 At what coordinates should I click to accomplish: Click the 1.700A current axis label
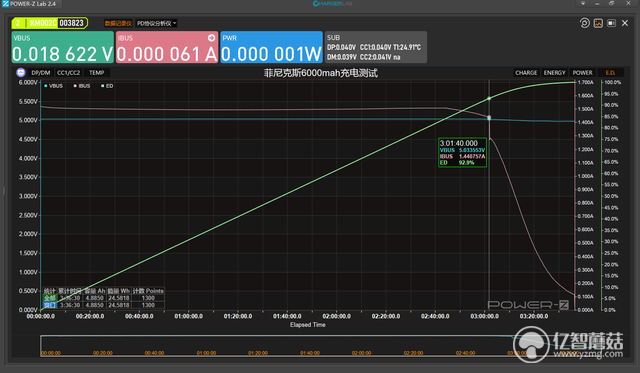coord(585,82)
